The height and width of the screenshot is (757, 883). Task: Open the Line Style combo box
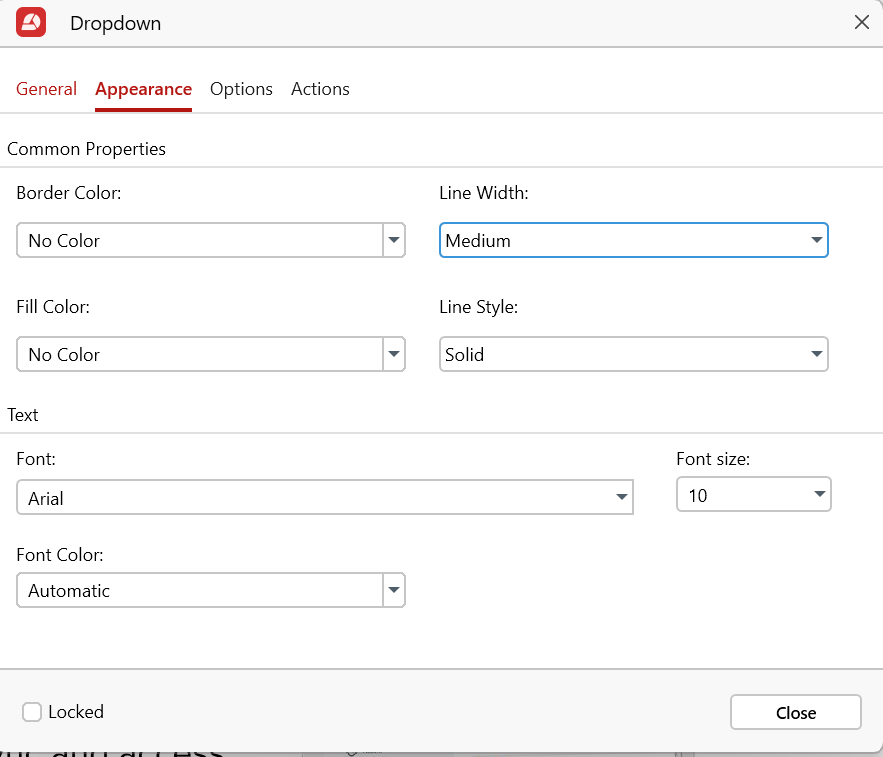(x=620, y=355)
